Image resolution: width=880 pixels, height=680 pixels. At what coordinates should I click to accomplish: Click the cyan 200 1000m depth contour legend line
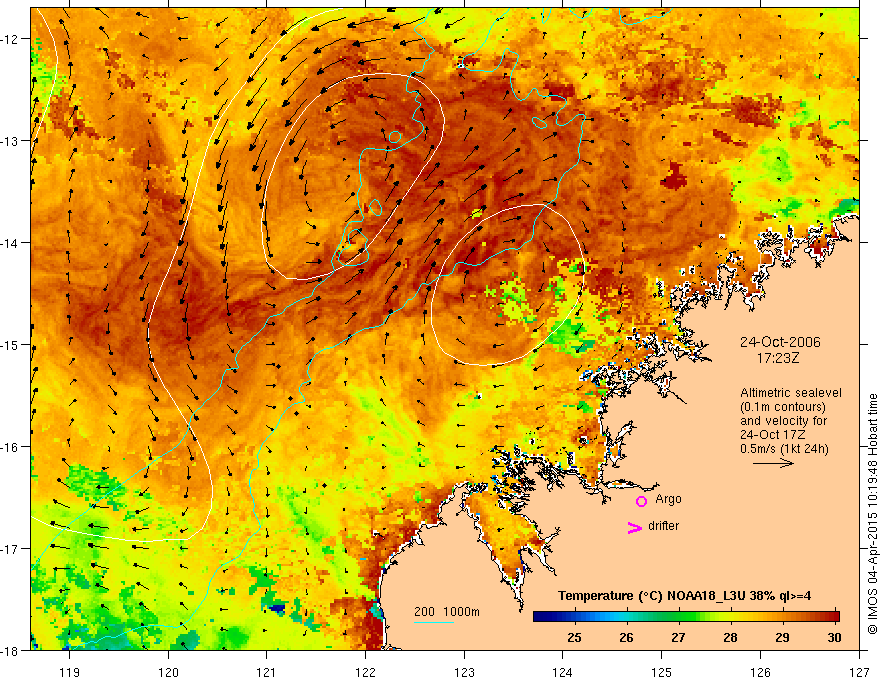(434, 622)
